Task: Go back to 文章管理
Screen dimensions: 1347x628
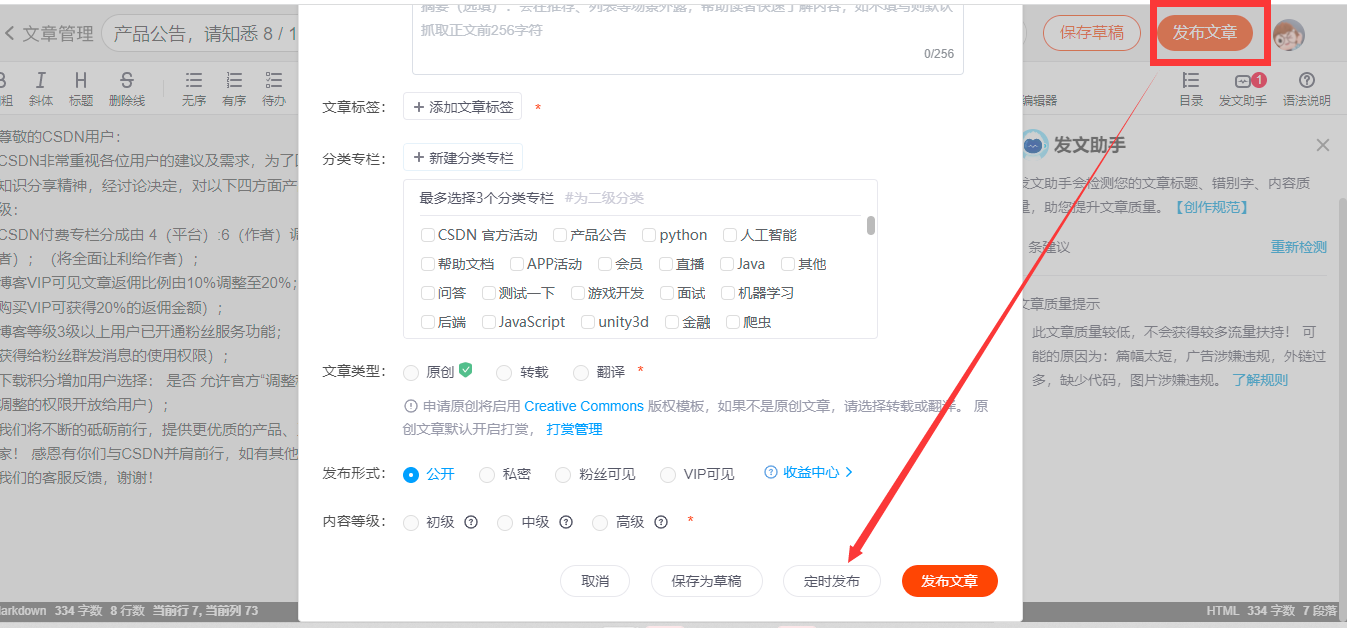Action: coord(49,33)
